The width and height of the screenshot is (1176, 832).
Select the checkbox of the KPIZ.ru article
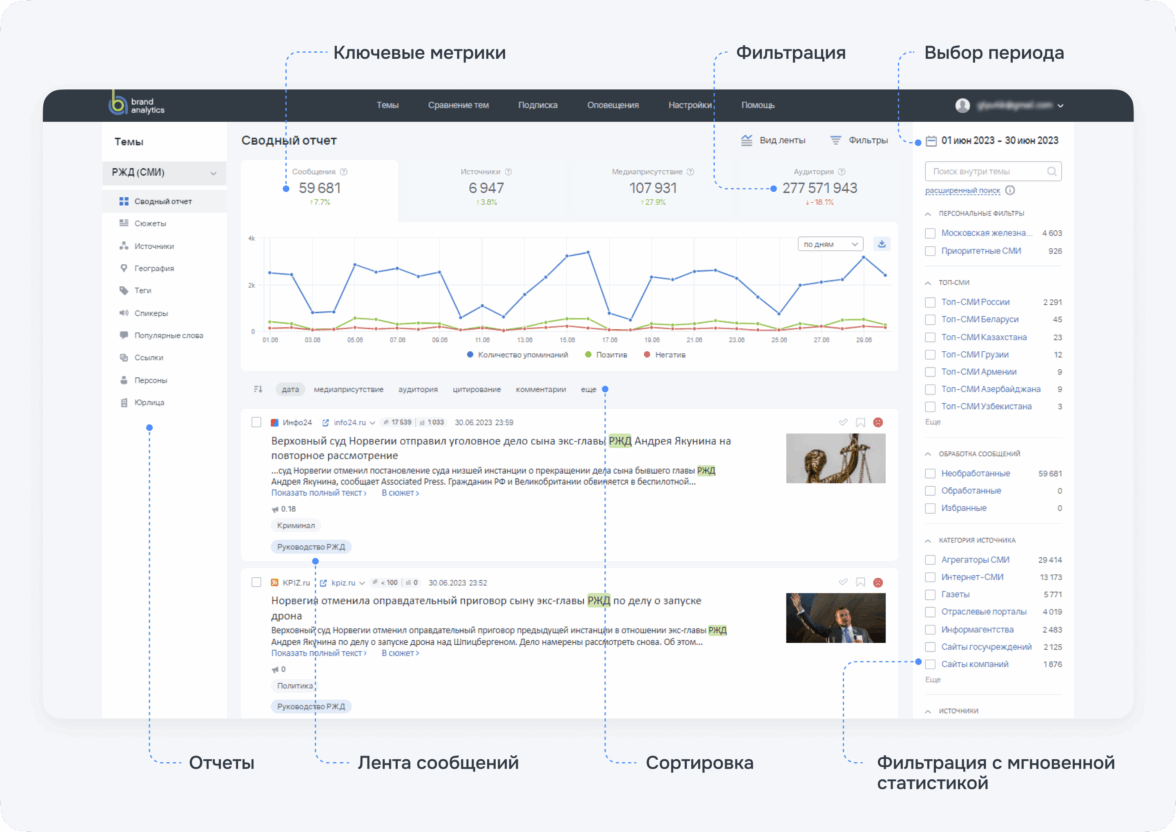click(x=257, y=582)
